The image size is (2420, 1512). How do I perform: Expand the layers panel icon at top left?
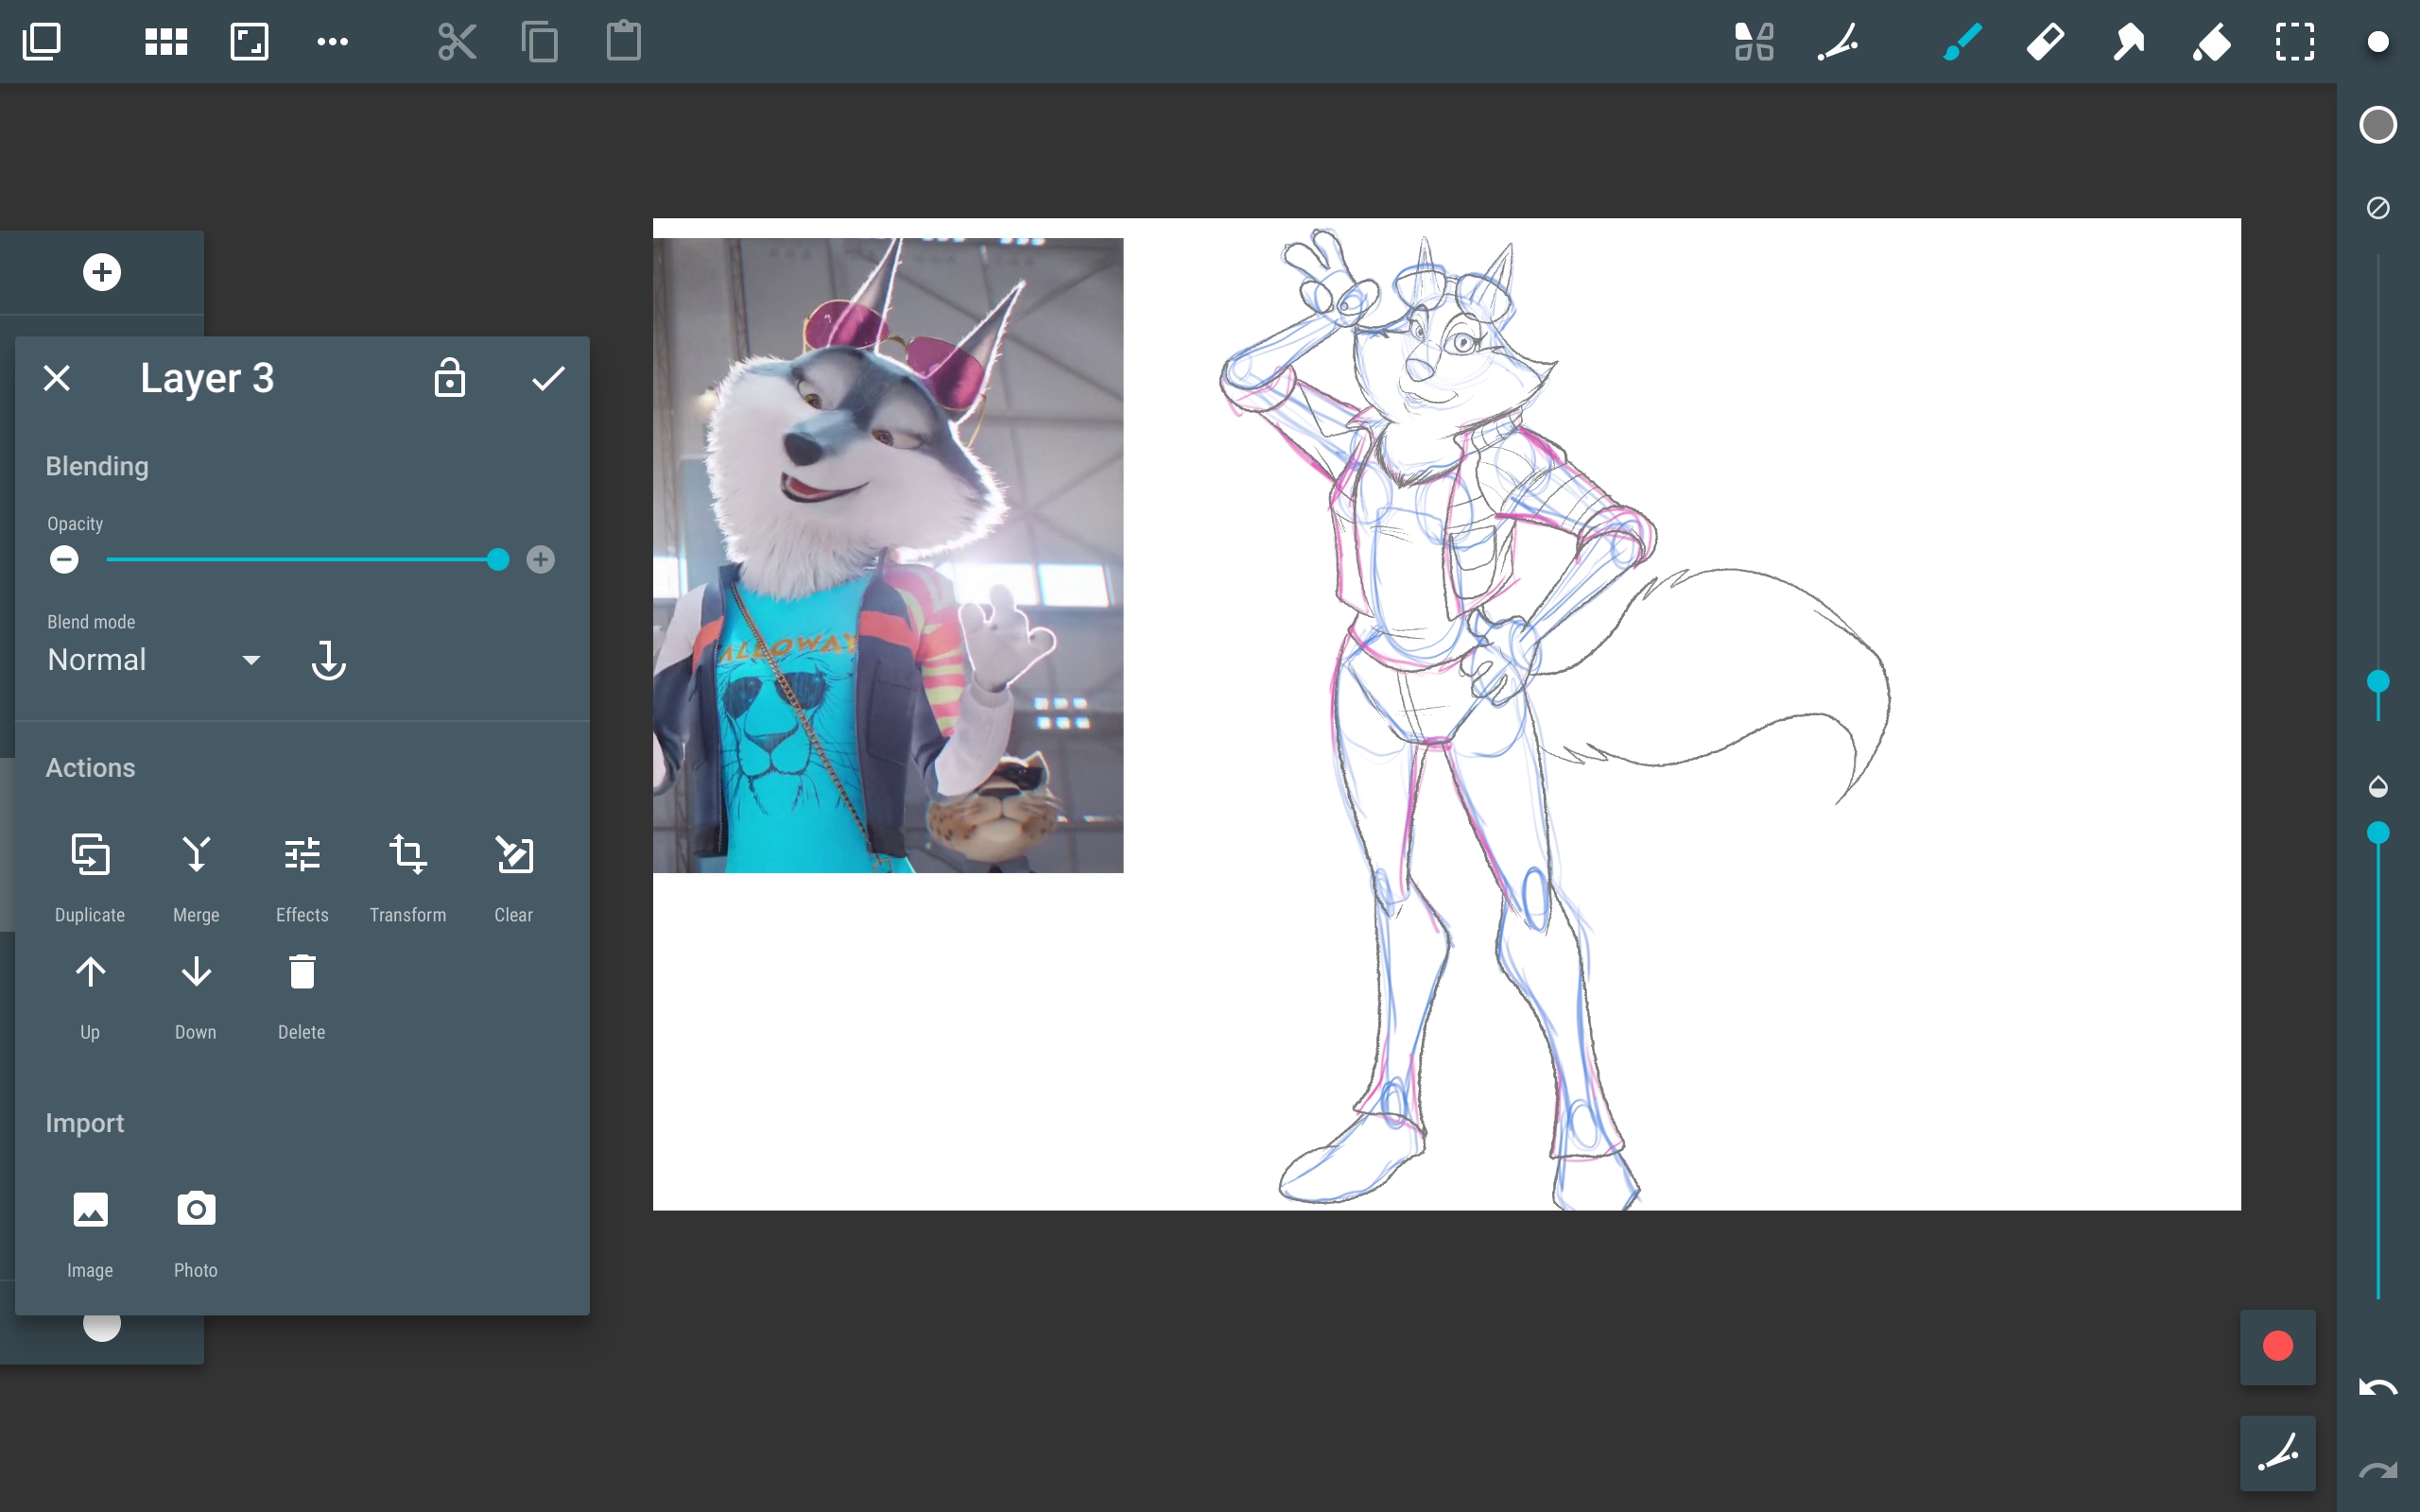(x=42, y=42)
